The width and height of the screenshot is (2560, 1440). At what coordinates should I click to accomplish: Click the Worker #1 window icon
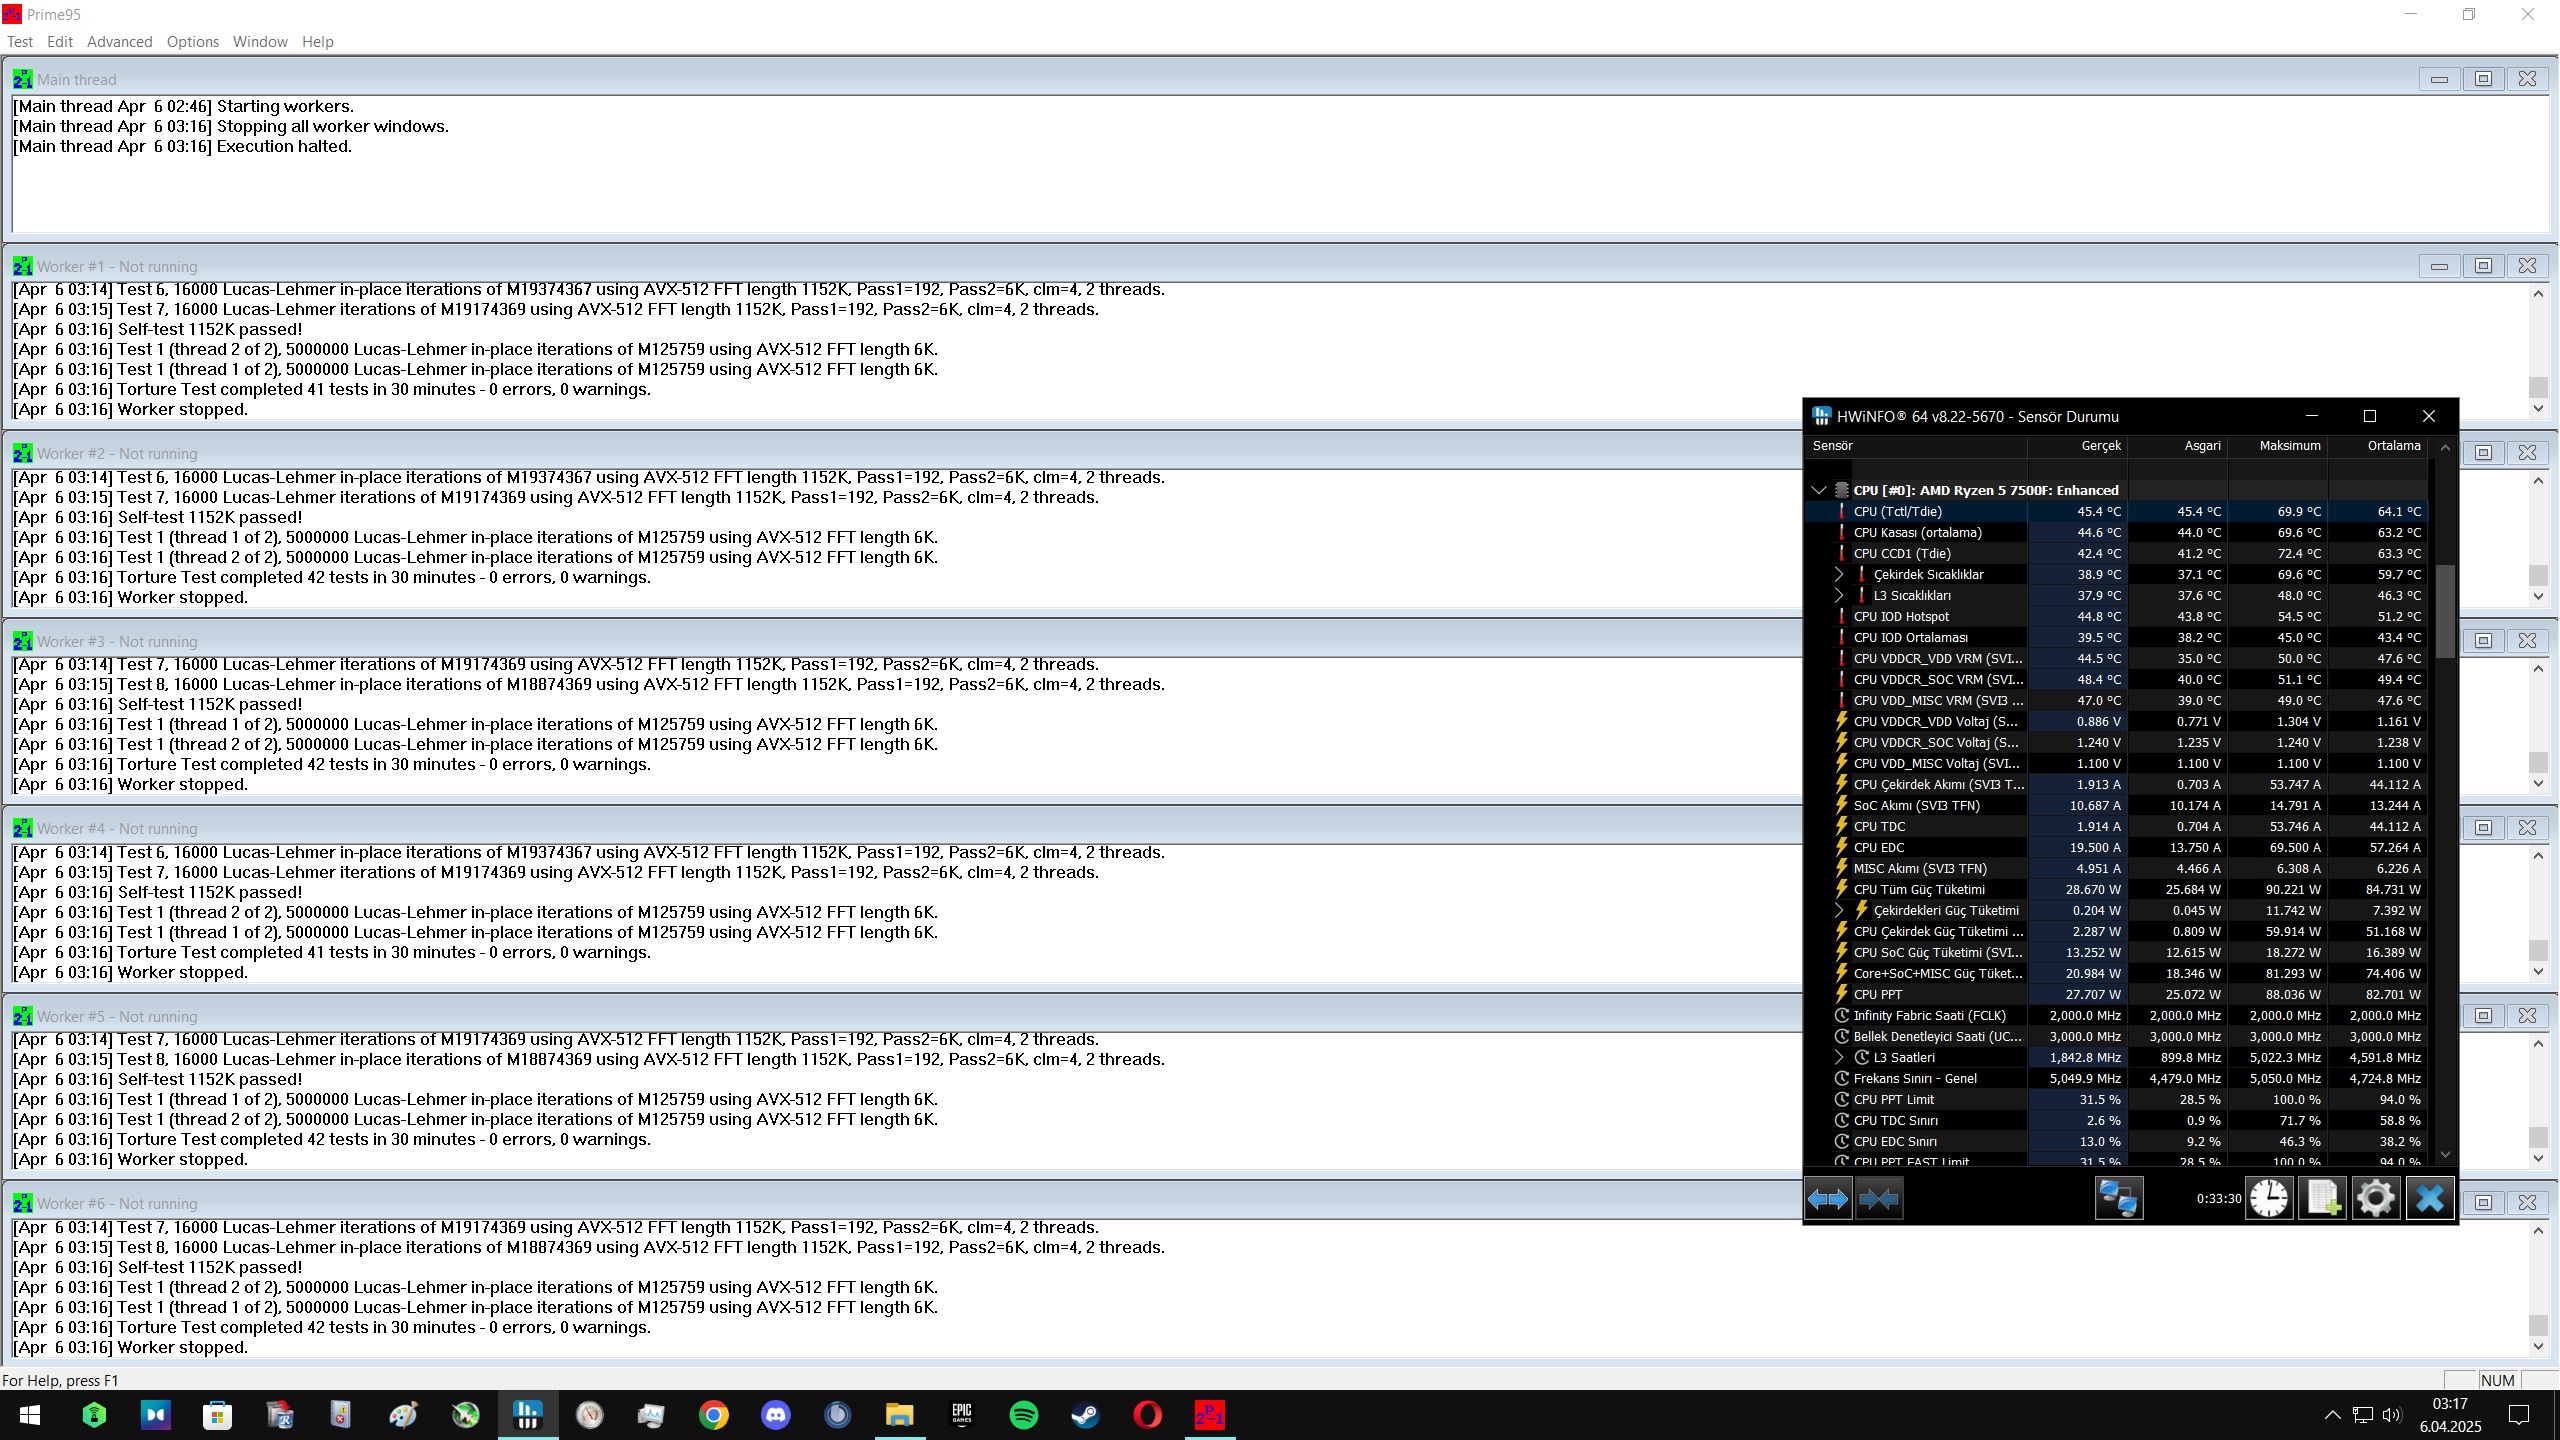(22, 266)
